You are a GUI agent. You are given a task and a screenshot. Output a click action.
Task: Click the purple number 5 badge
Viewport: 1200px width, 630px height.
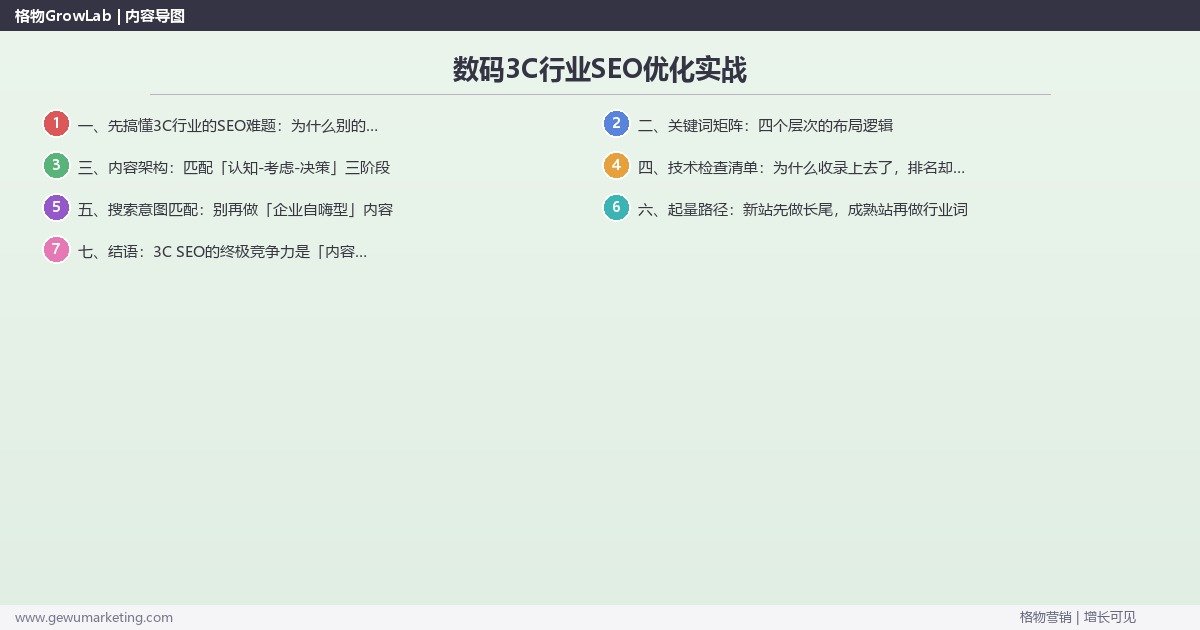pyautogui.click(x=56, y=208)
